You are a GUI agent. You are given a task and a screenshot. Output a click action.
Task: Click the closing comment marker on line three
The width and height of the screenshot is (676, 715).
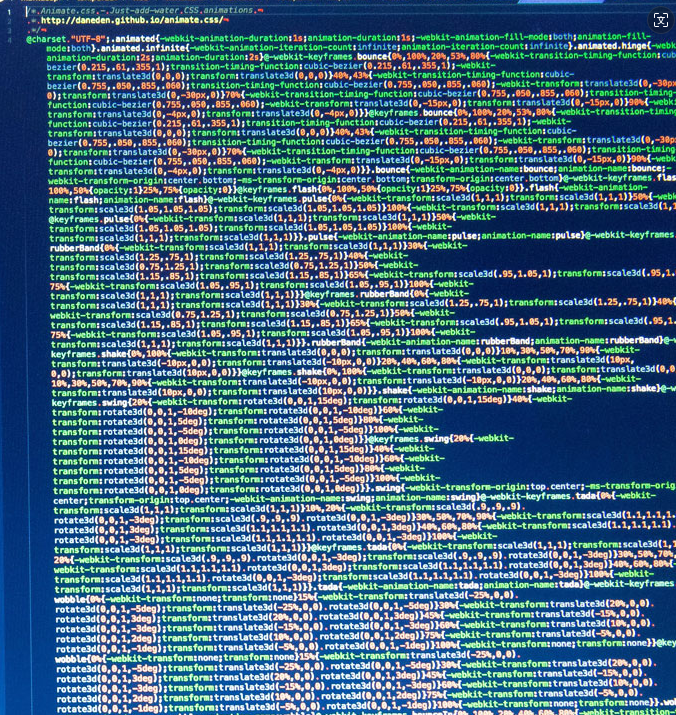coord(36,28)
